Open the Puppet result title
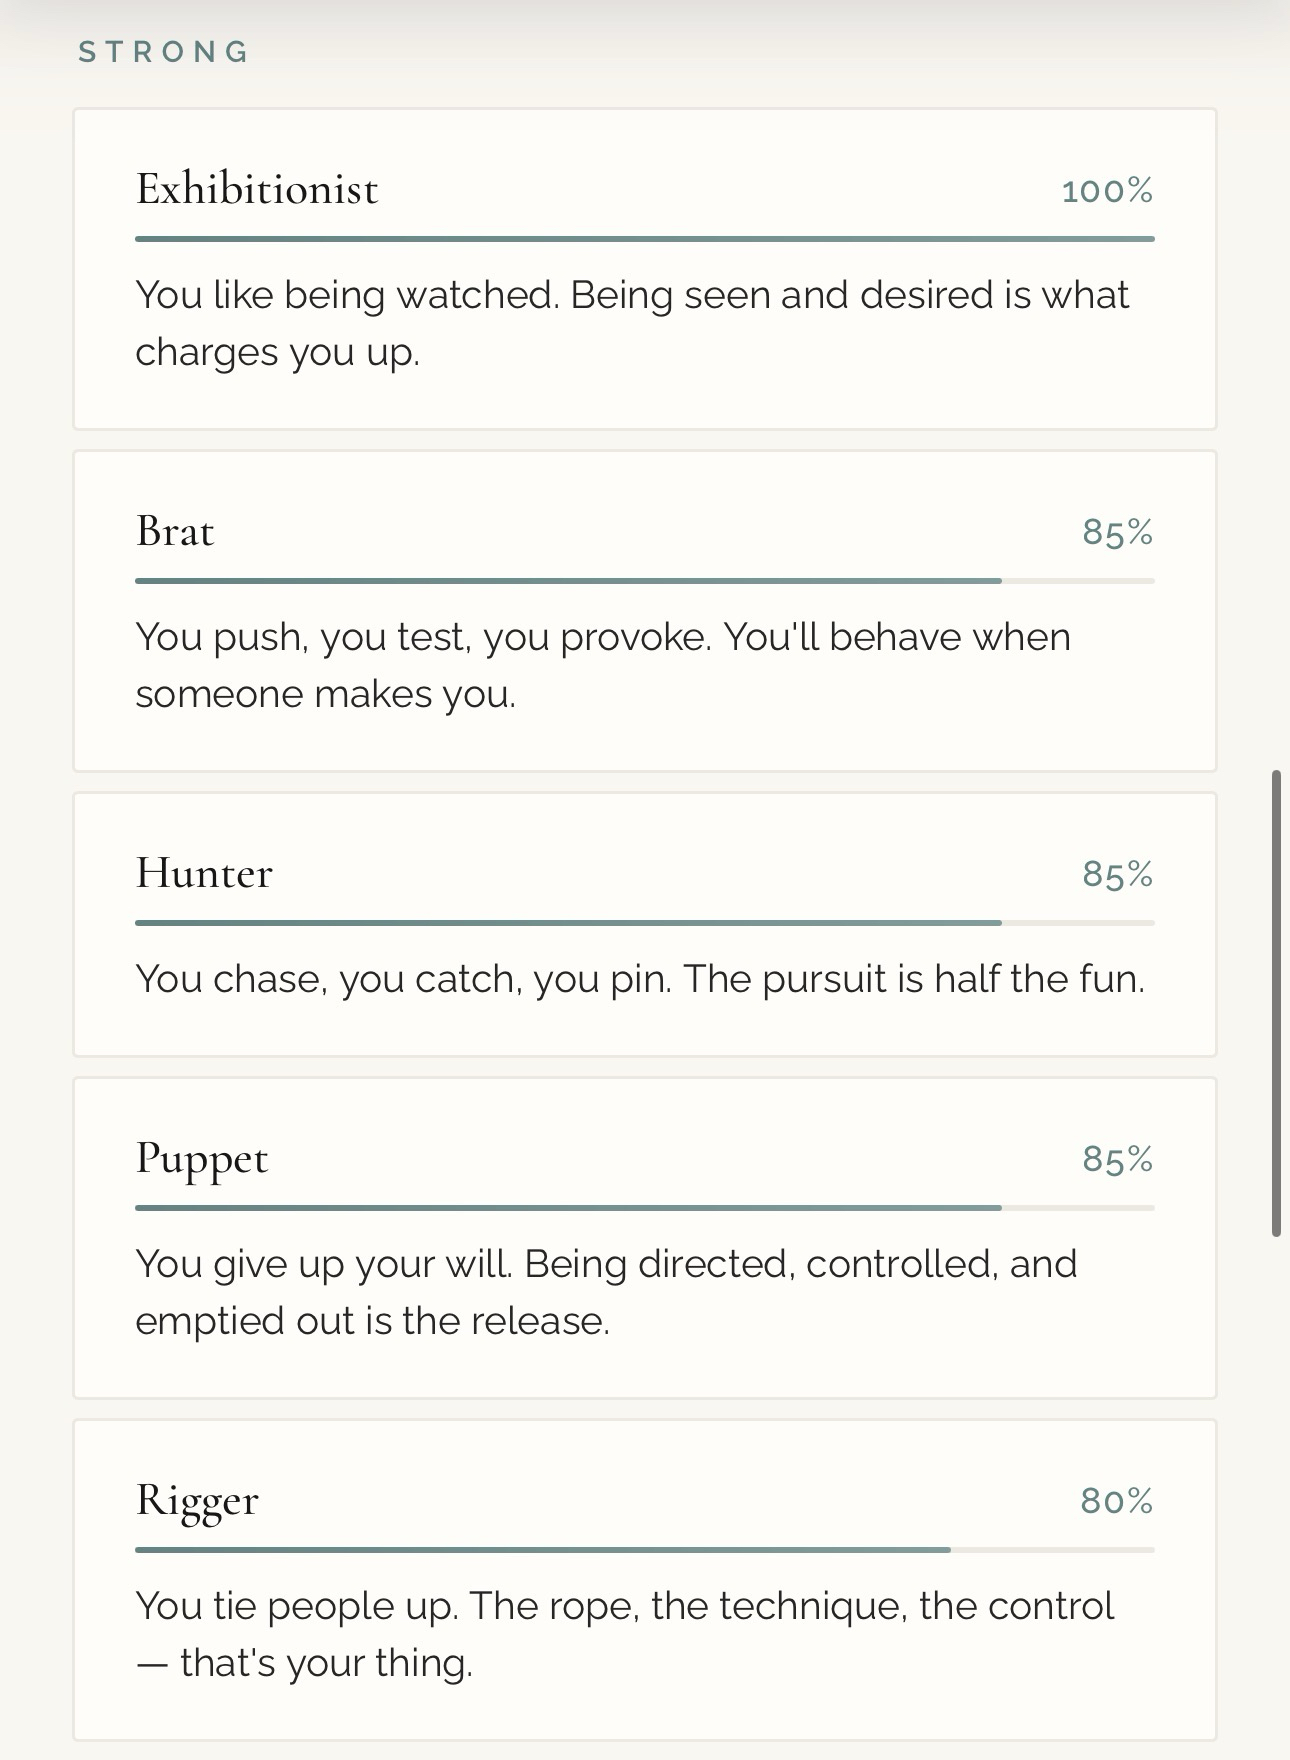The width and height of the screenshot is (1290, 1760). [202, 1158]
